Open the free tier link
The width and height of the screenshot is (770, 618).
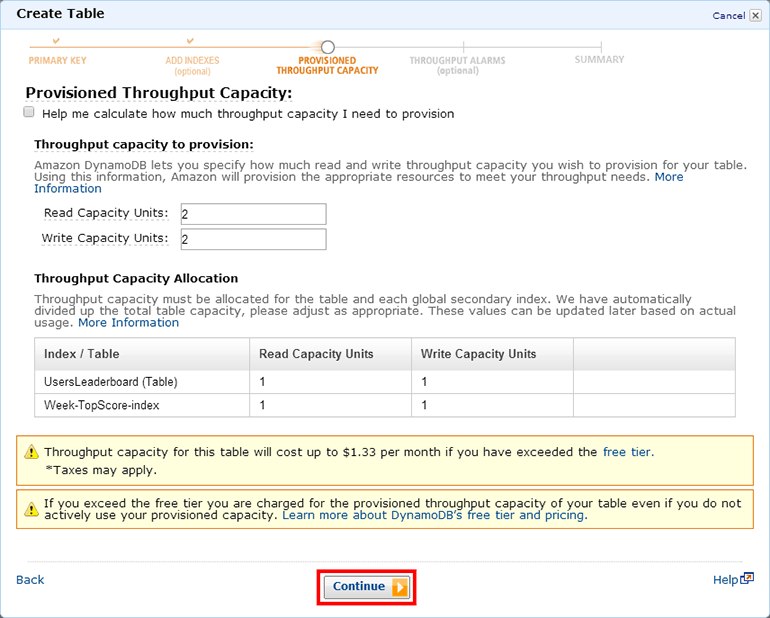(627, 452)
